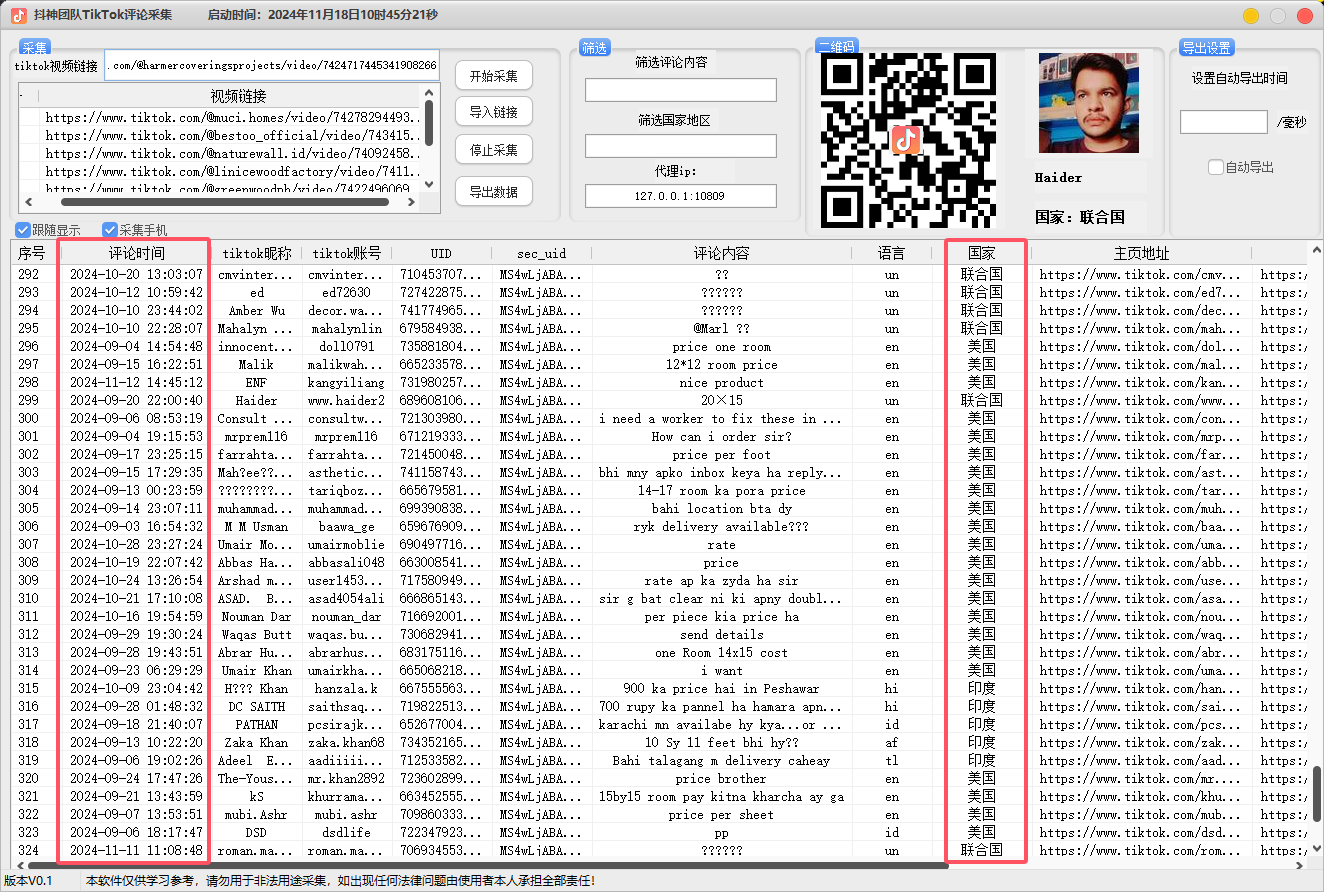Click nickname 'Nouman Dar' in row 311
This screenshot has height=892, width=1324.
[257, 616]
